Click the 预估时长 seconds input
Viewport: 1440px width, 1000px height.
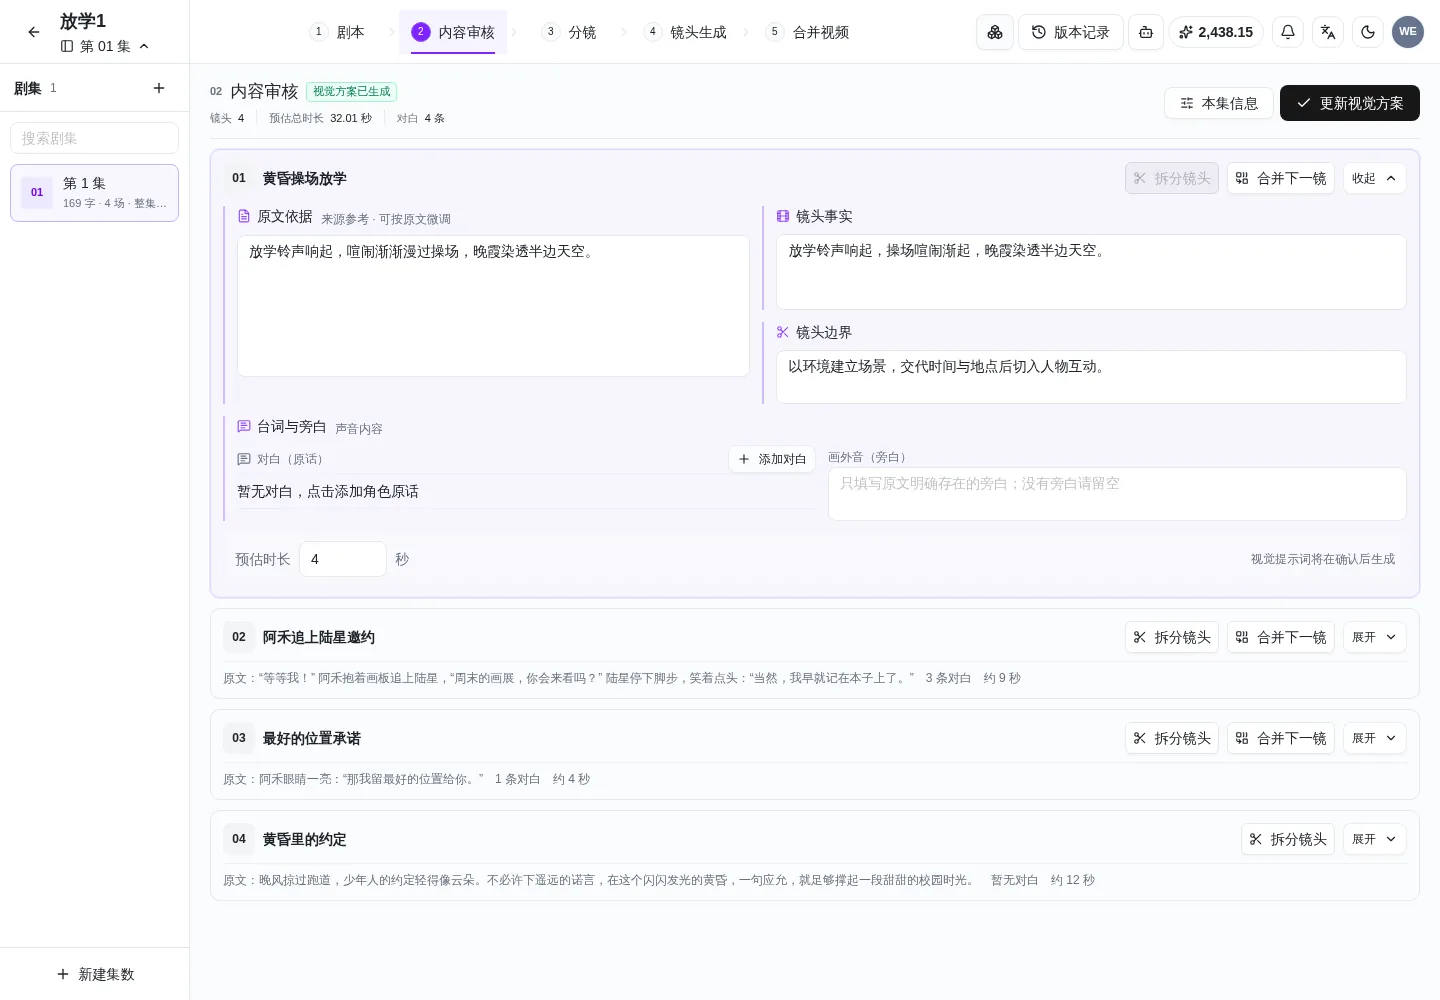pyautogui.click(x=343, y=559)
